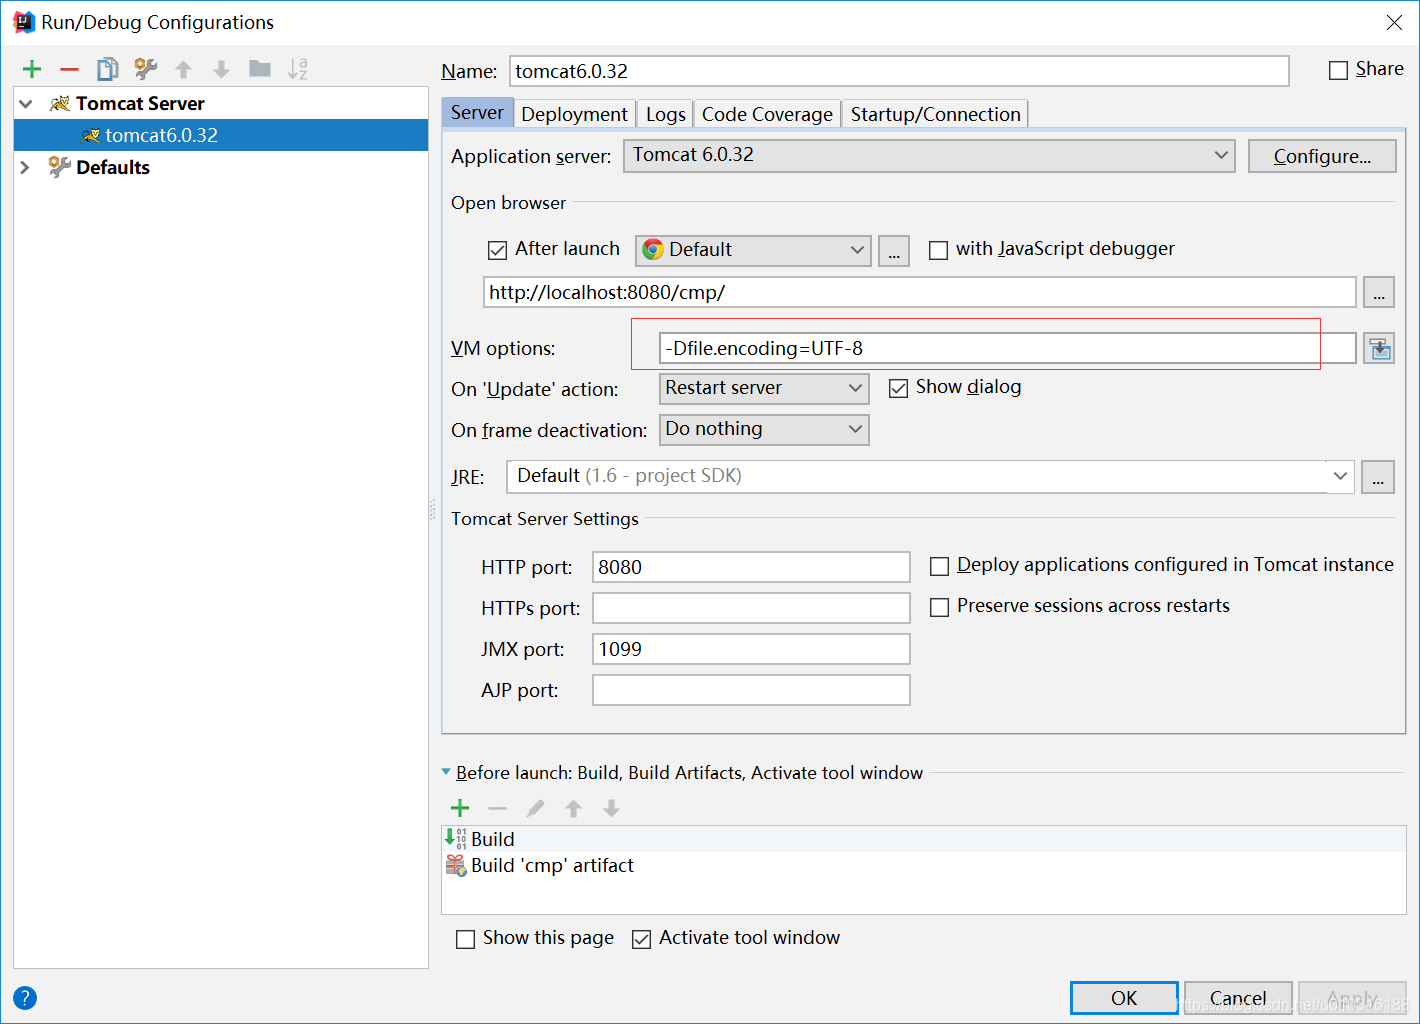Screen dimensions: 1420x1024
Task: Remove before-launch task minus icon
Action: coord(497,808)
